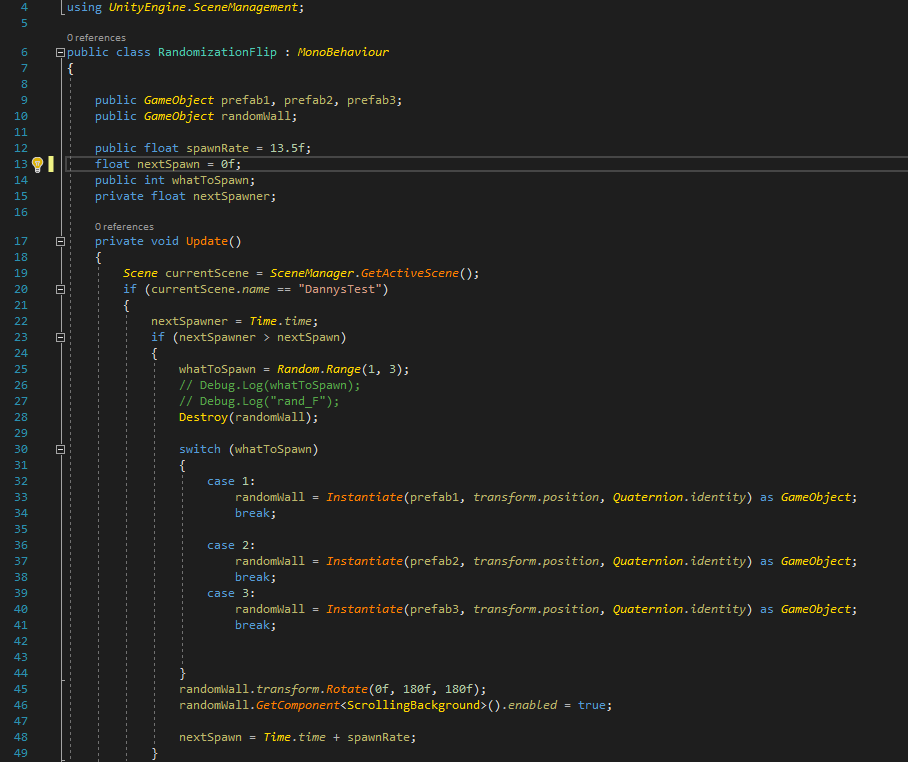Click the Rotate method call on line 45
Image resolution: width=908 pixels, height=762 pixels.
tap(347, 689)
